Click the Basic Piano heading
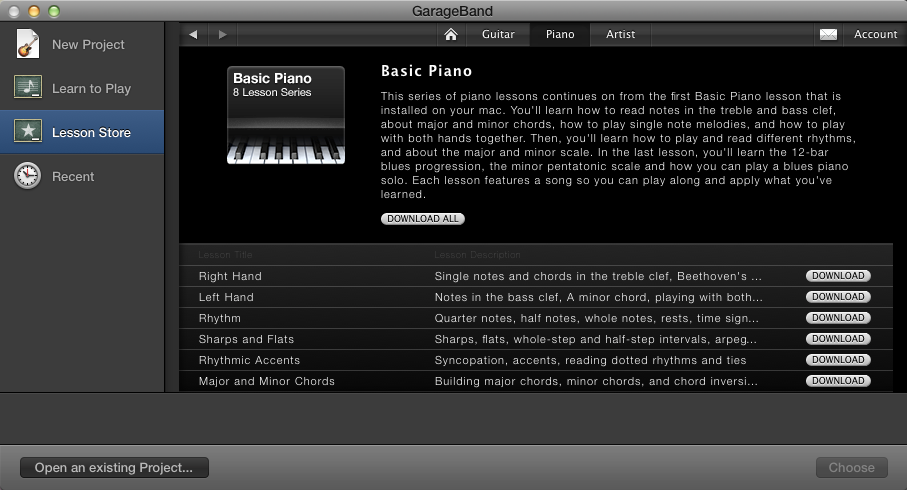Image resolution: width=907 pixels, height=490 pixels. tap(426, 71)
